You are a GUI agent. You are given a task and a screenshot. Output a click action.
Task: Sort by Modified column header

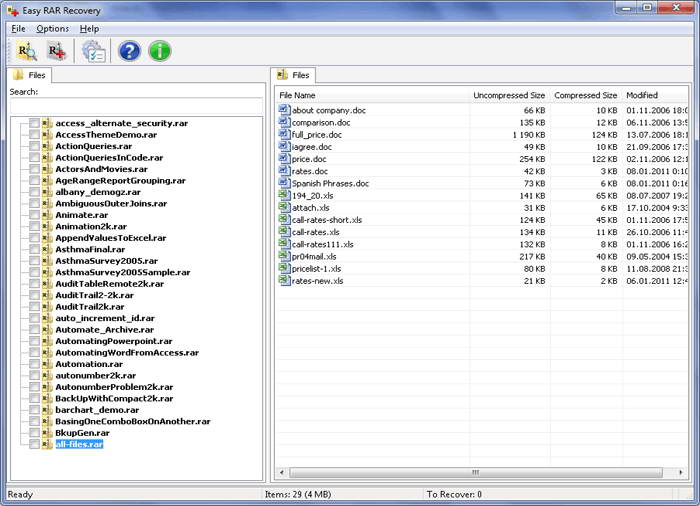pos(655,95)
